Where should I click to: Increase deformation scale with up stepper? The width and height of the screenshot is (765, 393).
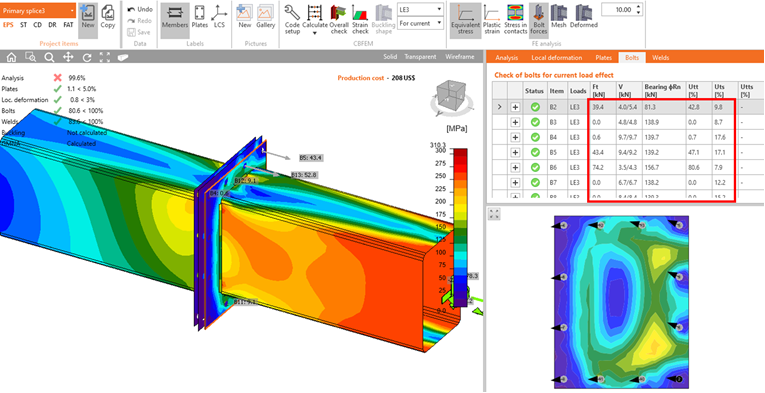[x=639, y=6]
